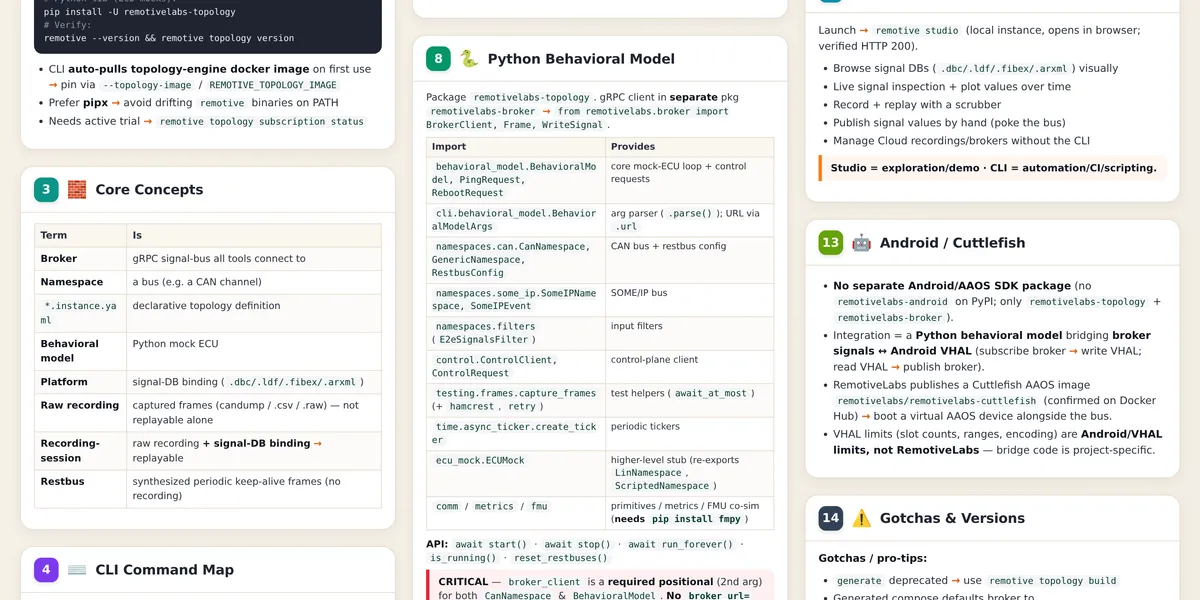Click the '*.instance.yaml' term cell

(80, 313)
